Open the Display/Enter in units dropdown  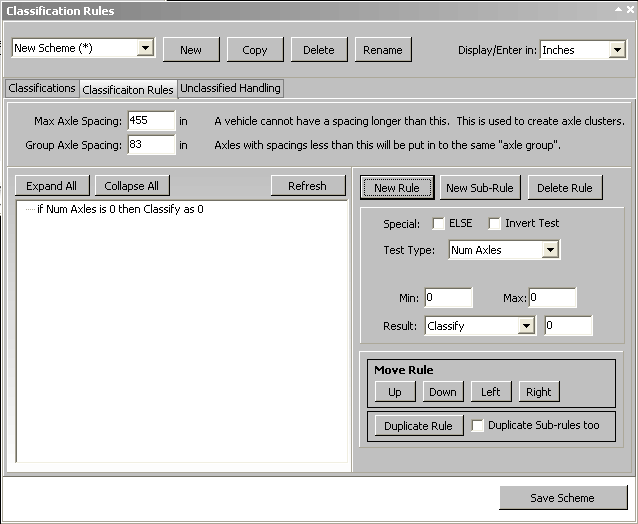[x=617, y=50]
